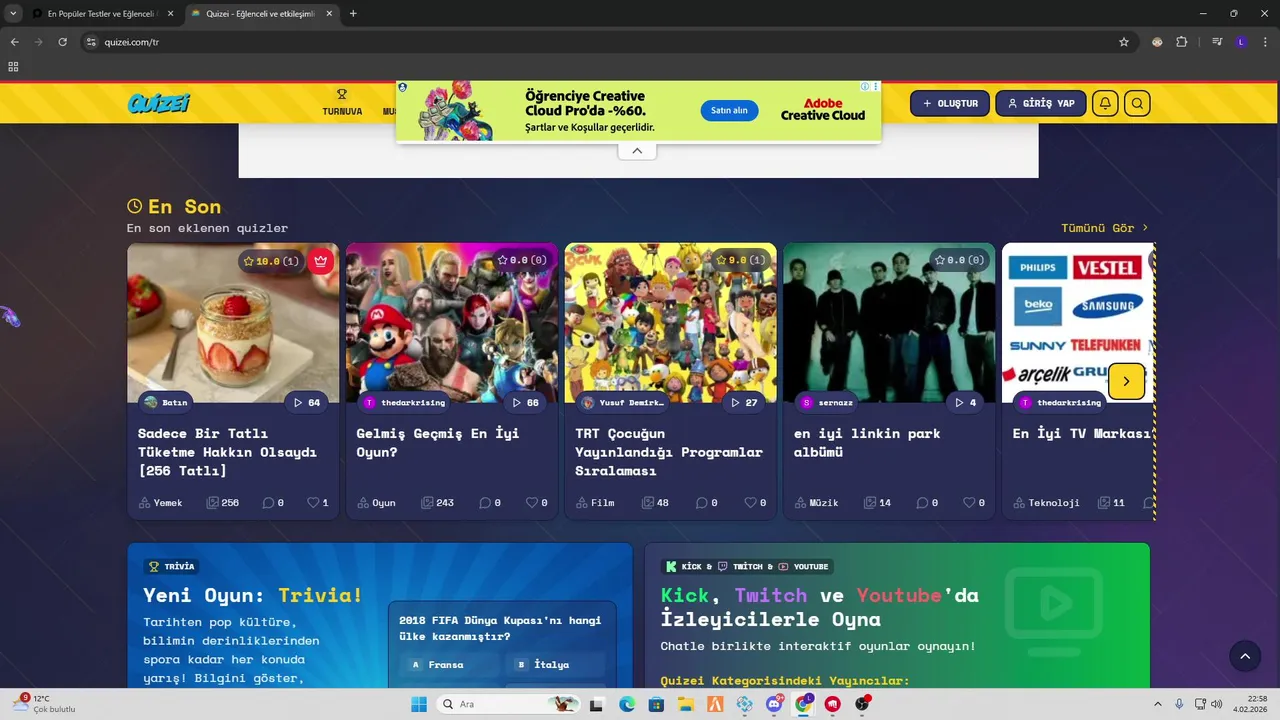This screenshot has width=1280, height=720.
Task: Click the Müzik category tag
Action: click(817, 502)
